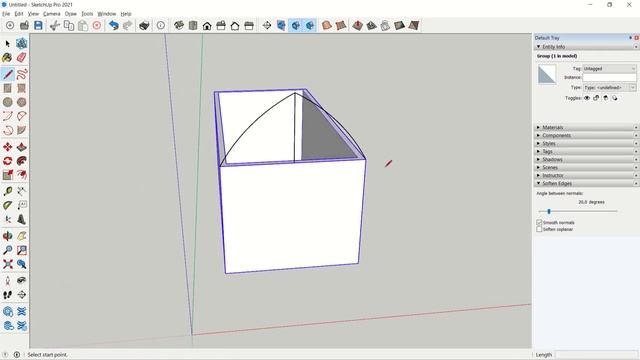This screenshot has height=360, width=640.
Task: Open the Tools menu
Action: pos(87,14)
